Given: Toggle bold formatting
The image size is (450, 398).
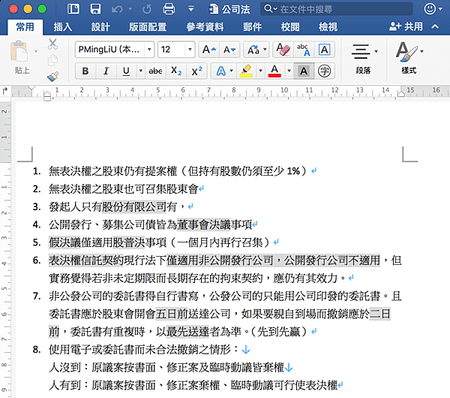Looking at the screenshot, I should click(x=85, y=71).
